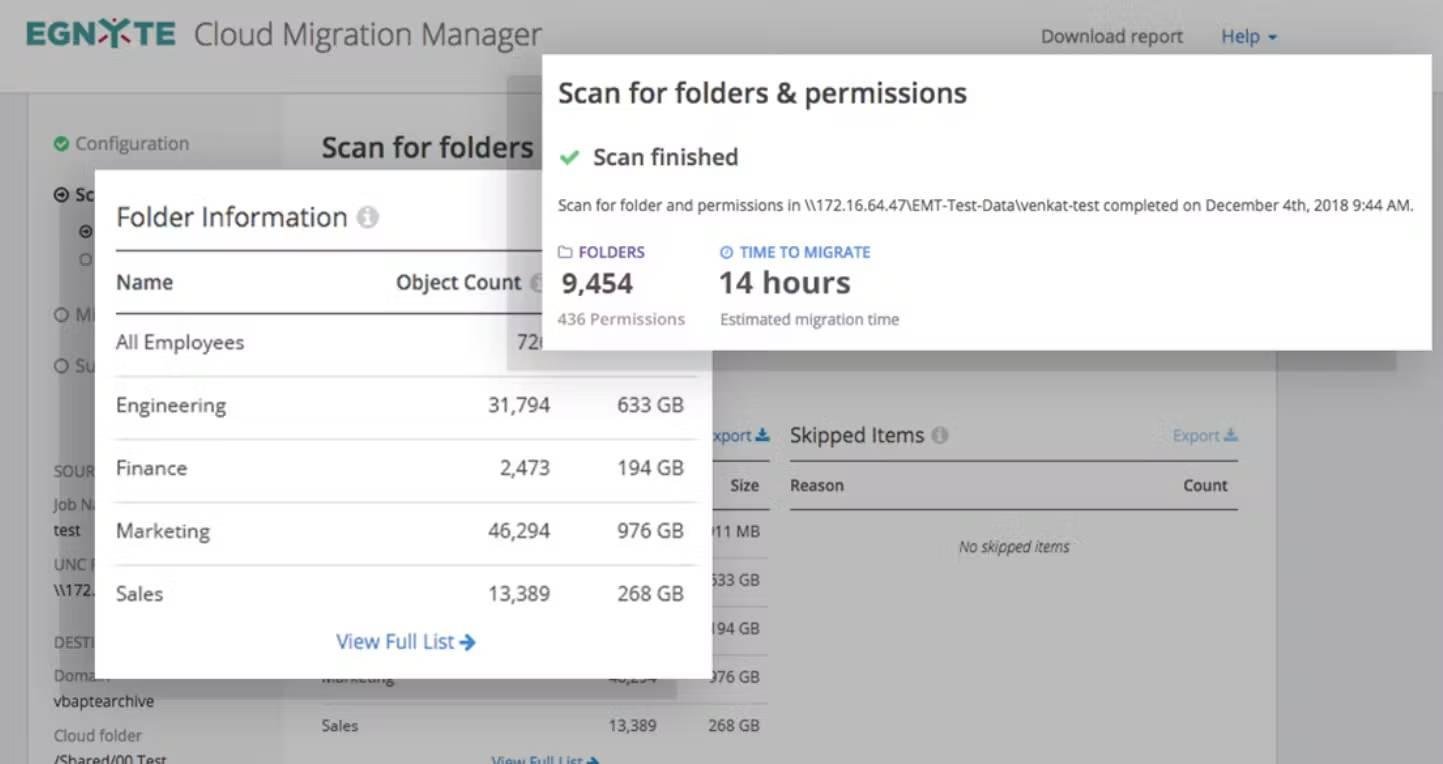Click the Skipped Items heading
The height and width of the screenshot is (764, 1443).
coord(857,436)
